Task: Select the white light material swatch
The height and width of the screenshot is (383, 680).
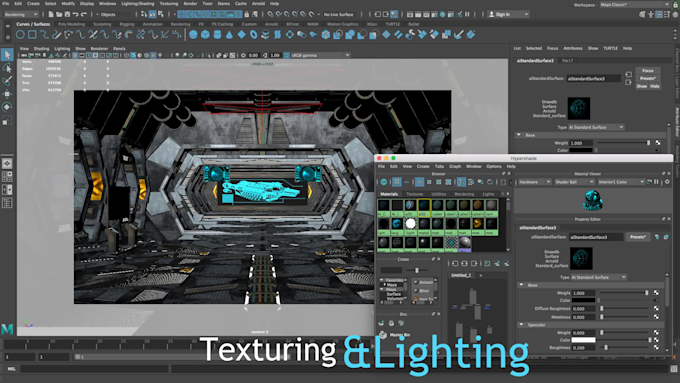Action: coord(410,223)
